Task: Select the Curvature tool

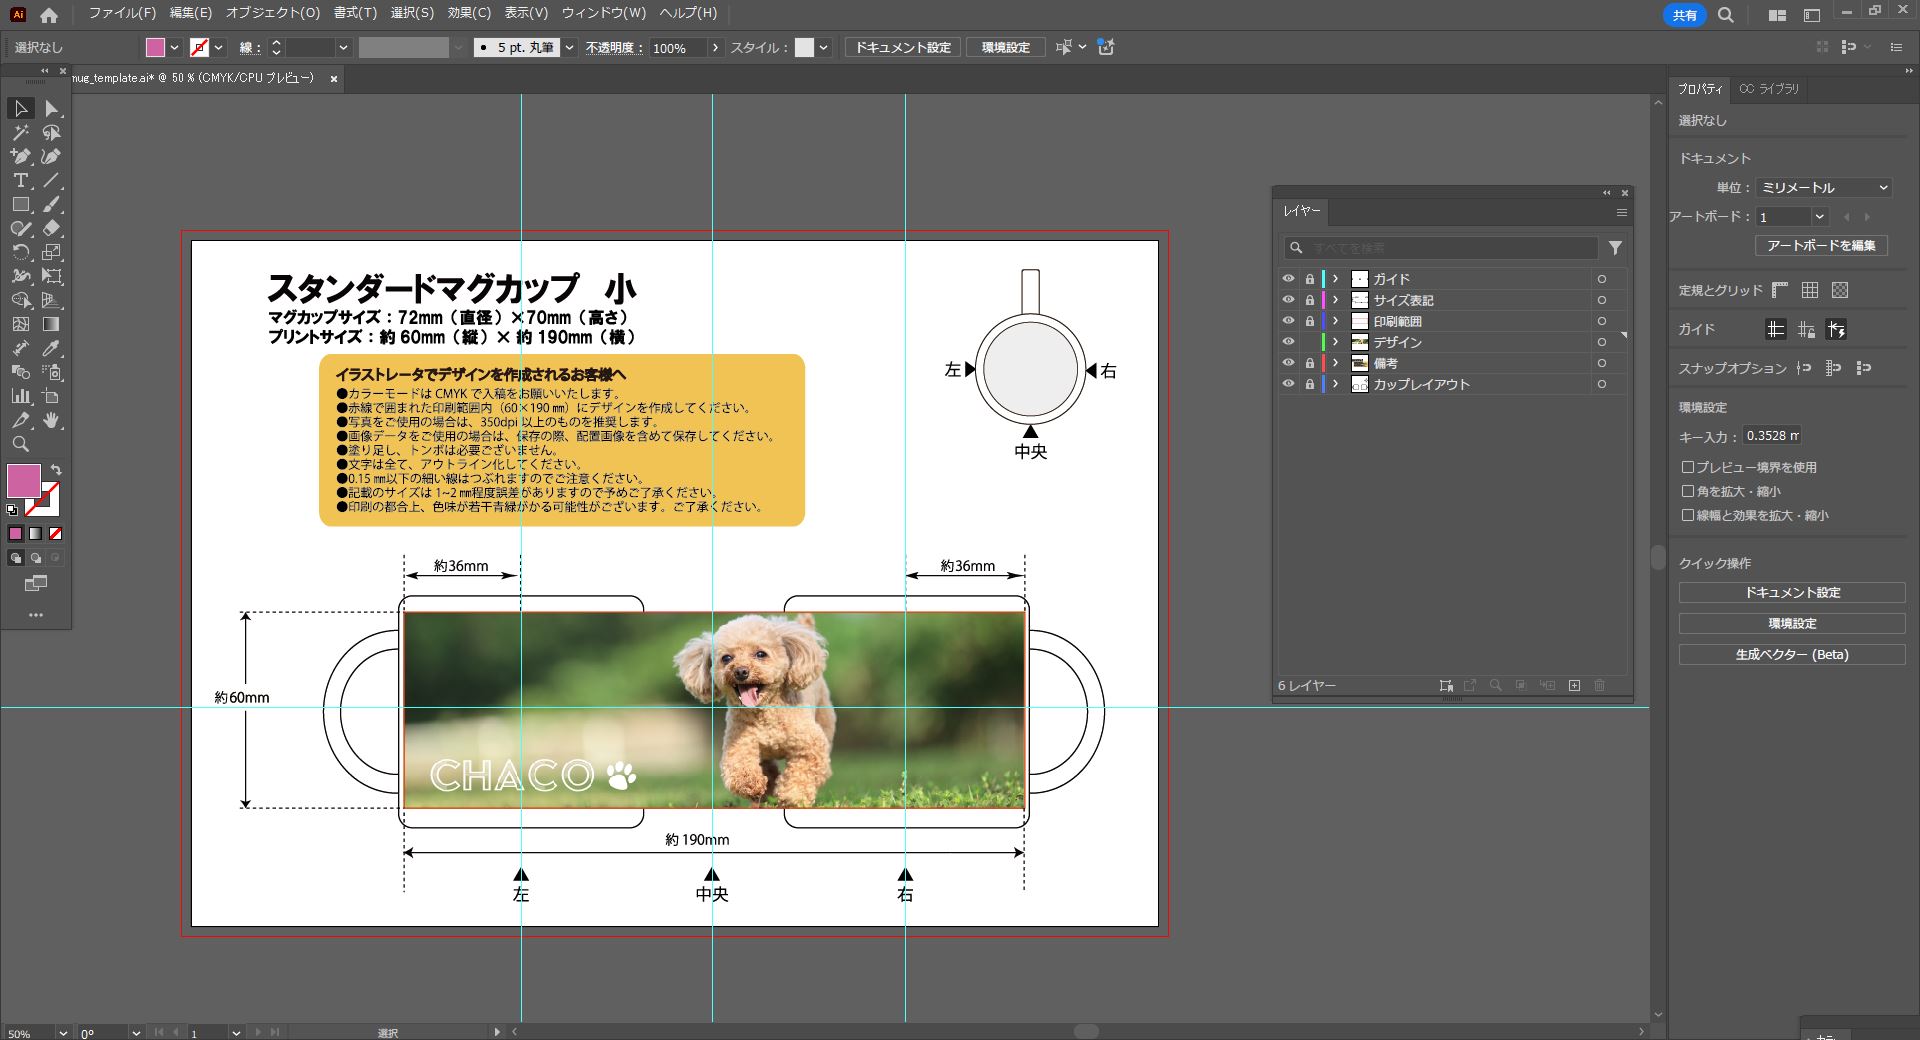Action: [x=52, y=156]
